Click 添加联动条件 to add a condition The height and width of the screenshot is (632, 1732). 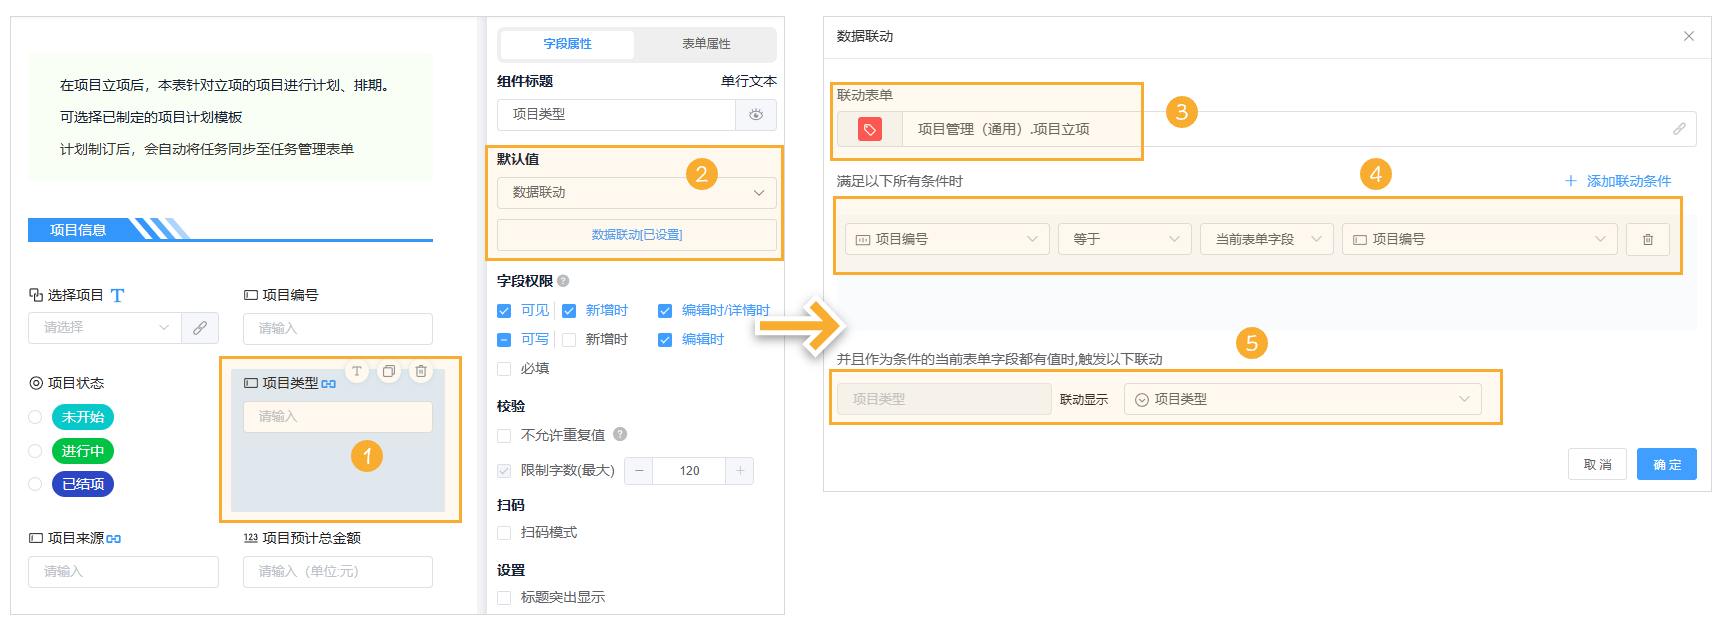tap(1618, 181)
